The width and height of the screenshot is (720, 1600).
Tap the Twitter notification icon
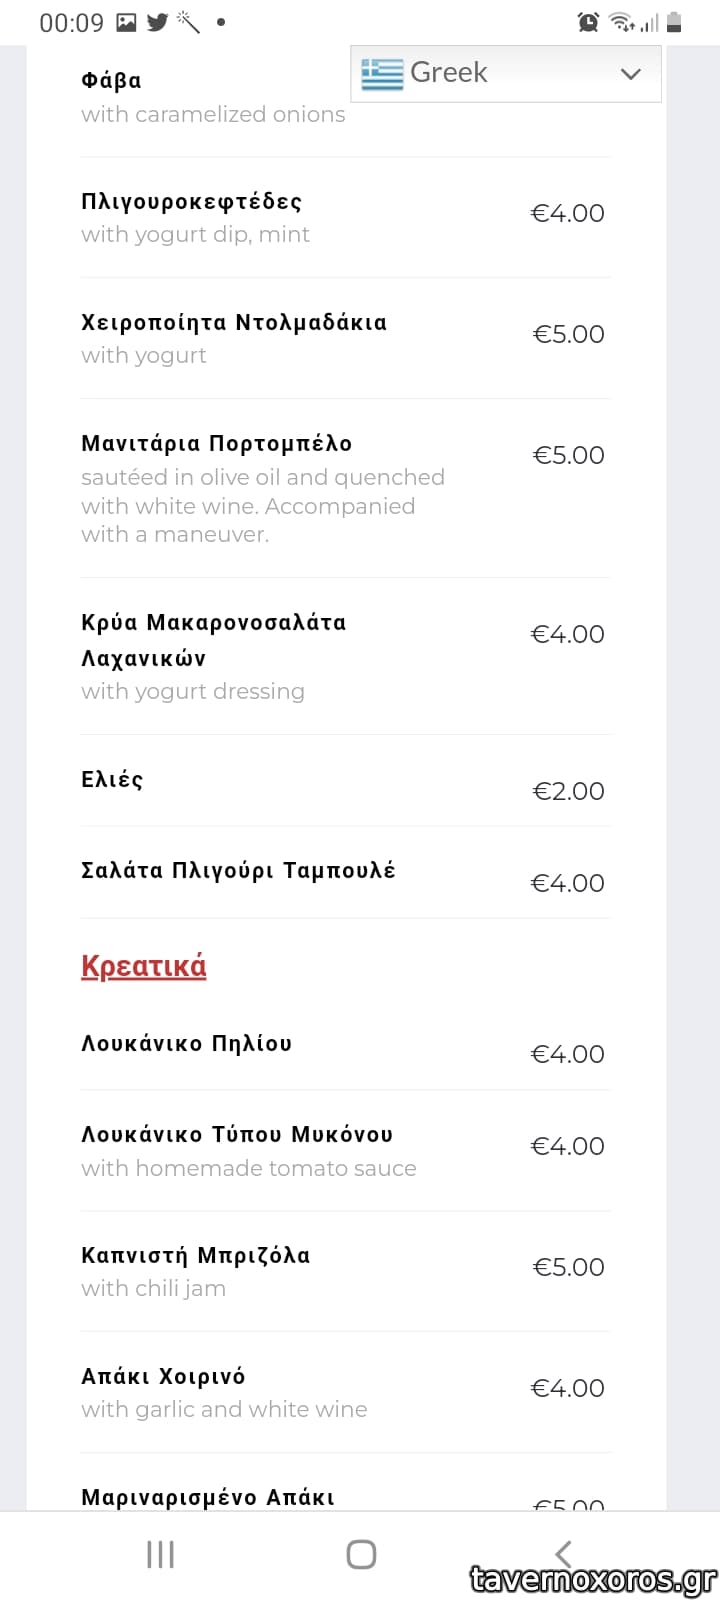pyautogui.click(x=157, y=22)
